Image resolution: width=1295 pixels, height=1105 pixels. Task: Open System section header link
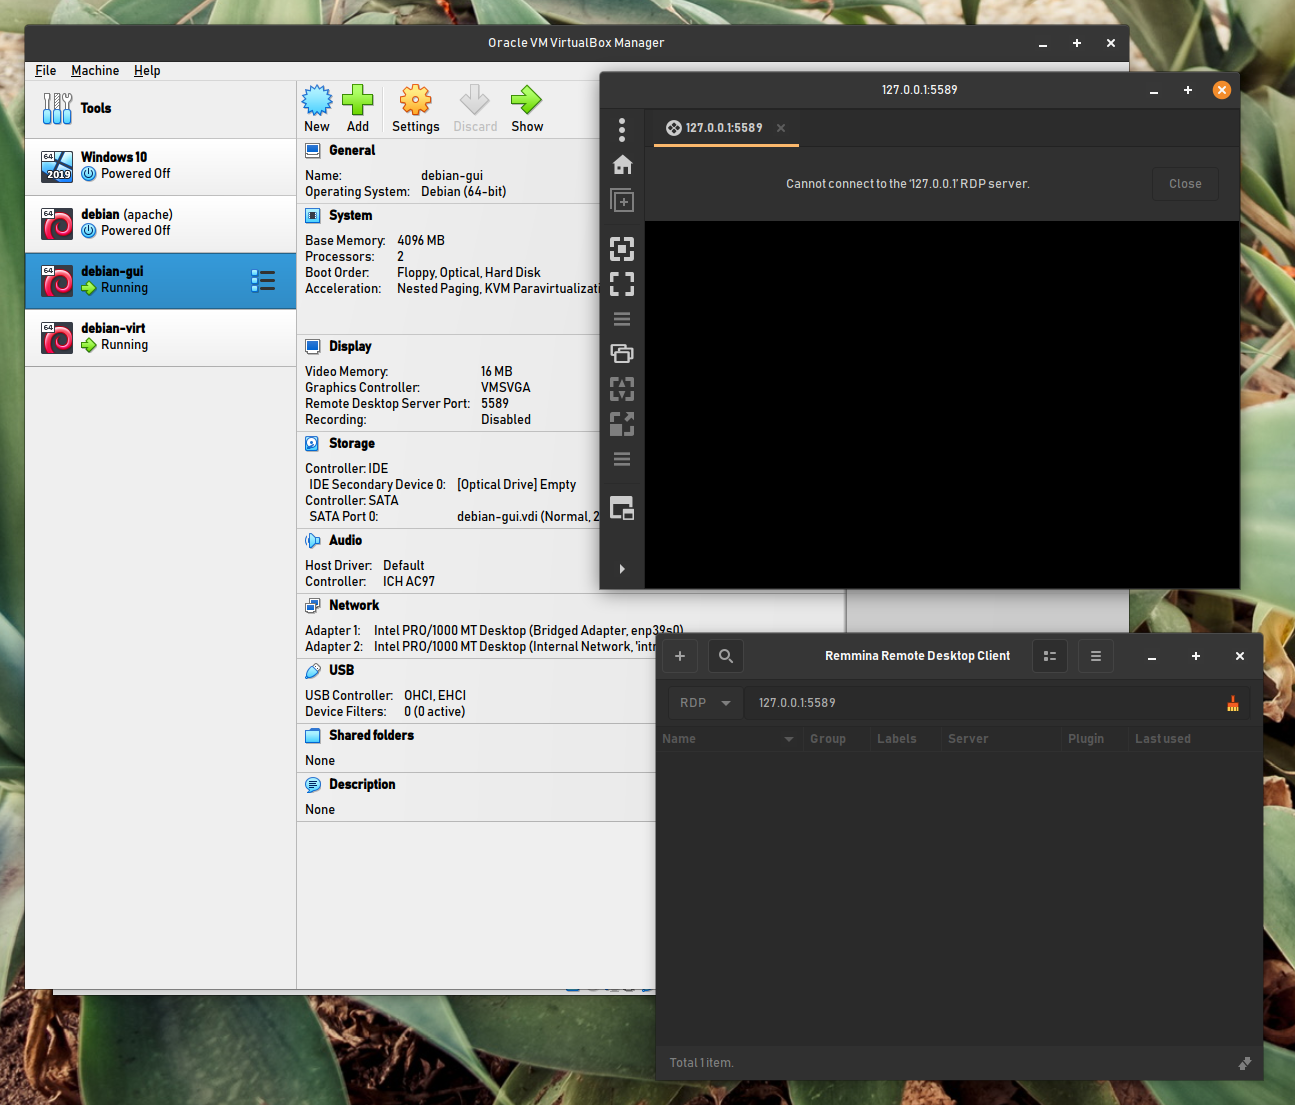coord(350,216)
